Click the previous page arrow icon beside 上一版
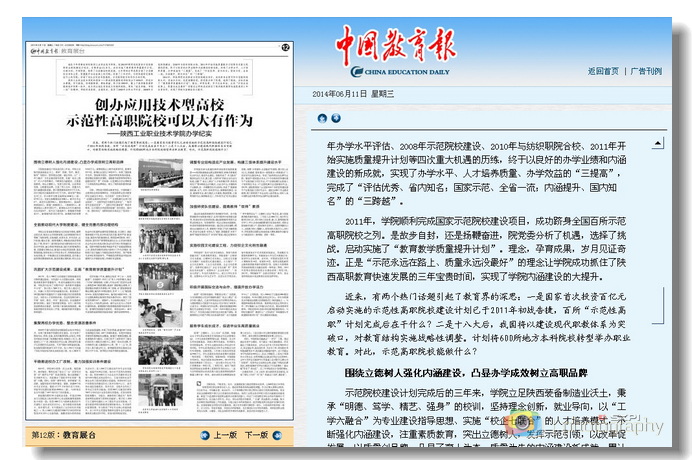692x460 pixels. tap(202, 436)
